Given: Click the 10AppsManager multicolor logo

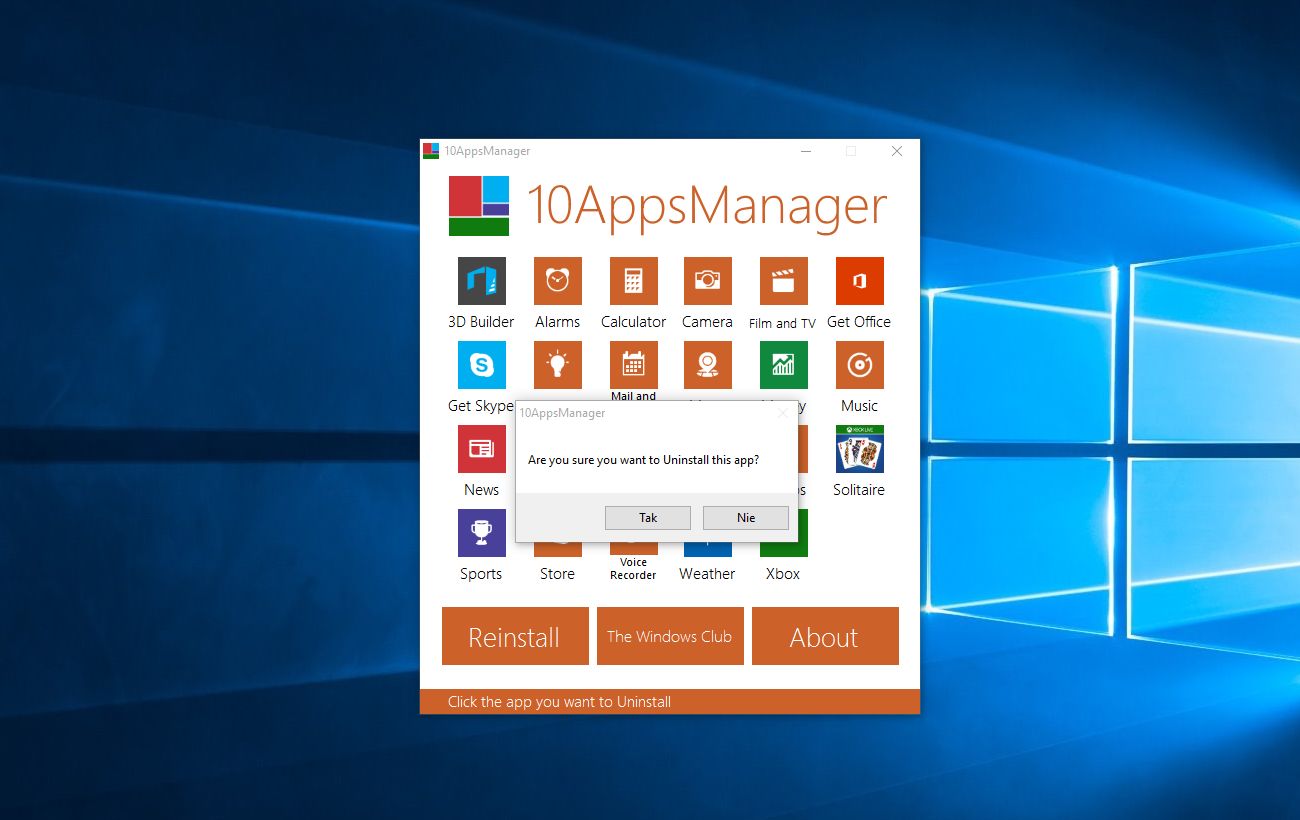Looking at the screenshot, I should [x=479, y=206].
